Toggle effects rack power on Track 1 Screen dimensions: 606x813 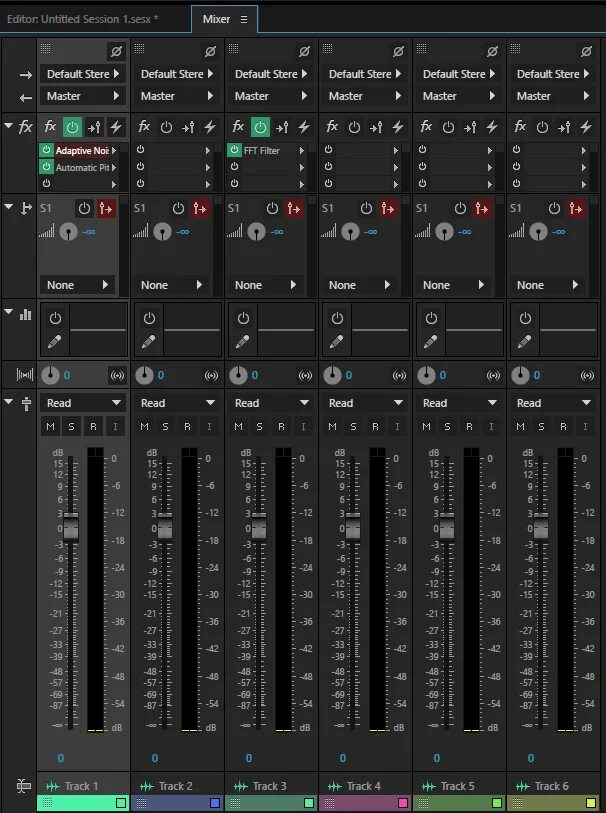(72, 127)
